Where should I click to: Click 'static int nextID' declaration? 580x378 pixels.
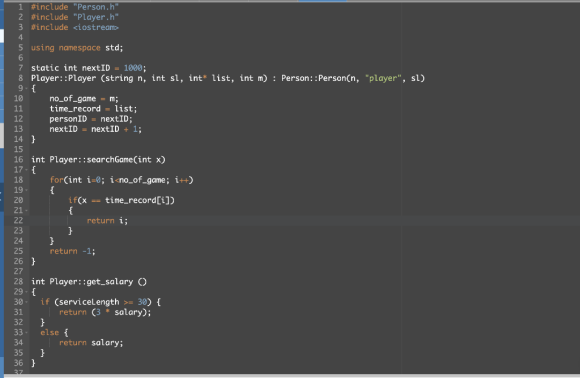pos(71,68)
